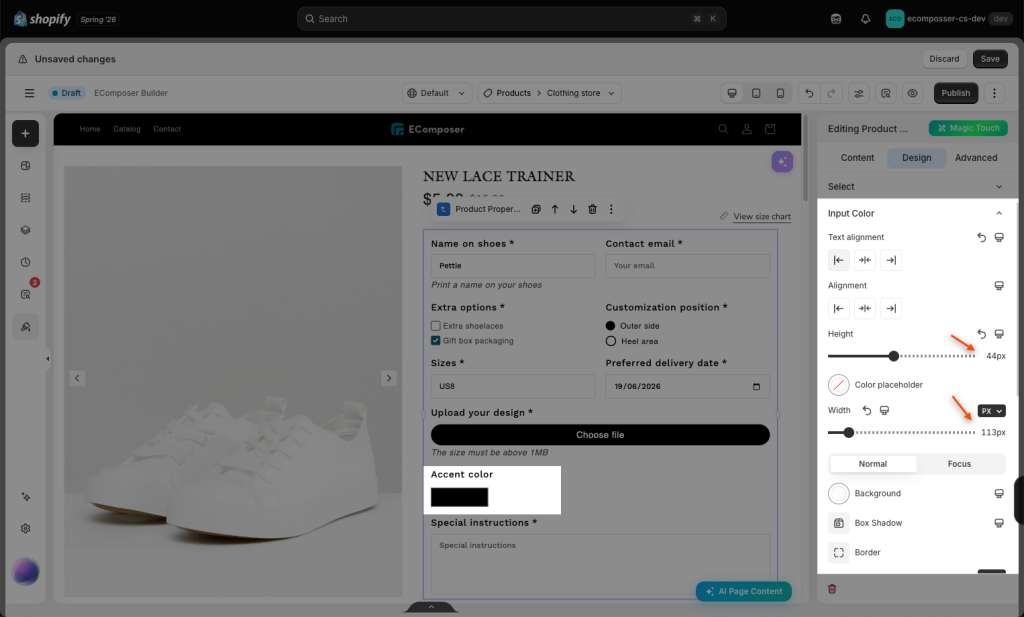Image resolution: width=1024 pixels, height=617 pixels.
Task: Click the Publish button
Action: [x=955, y=93]
